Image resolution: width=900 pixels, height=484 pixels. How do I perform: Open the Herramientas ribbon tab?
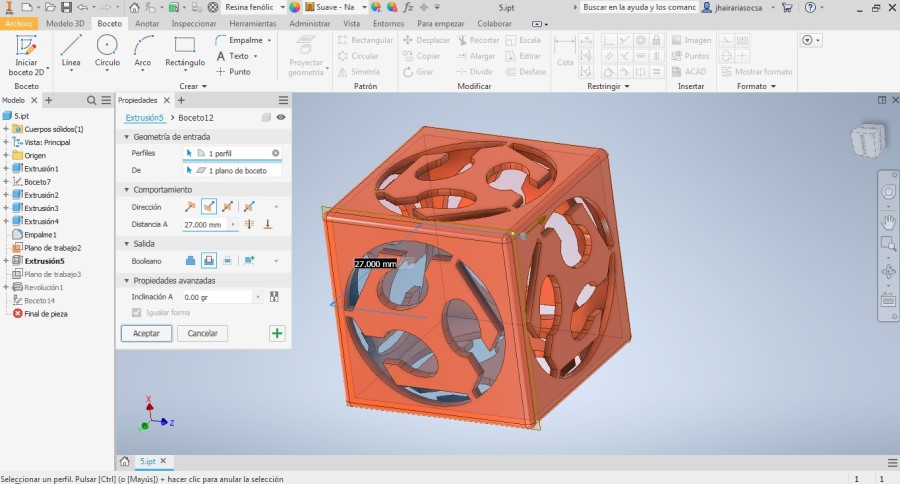(253, 24)
